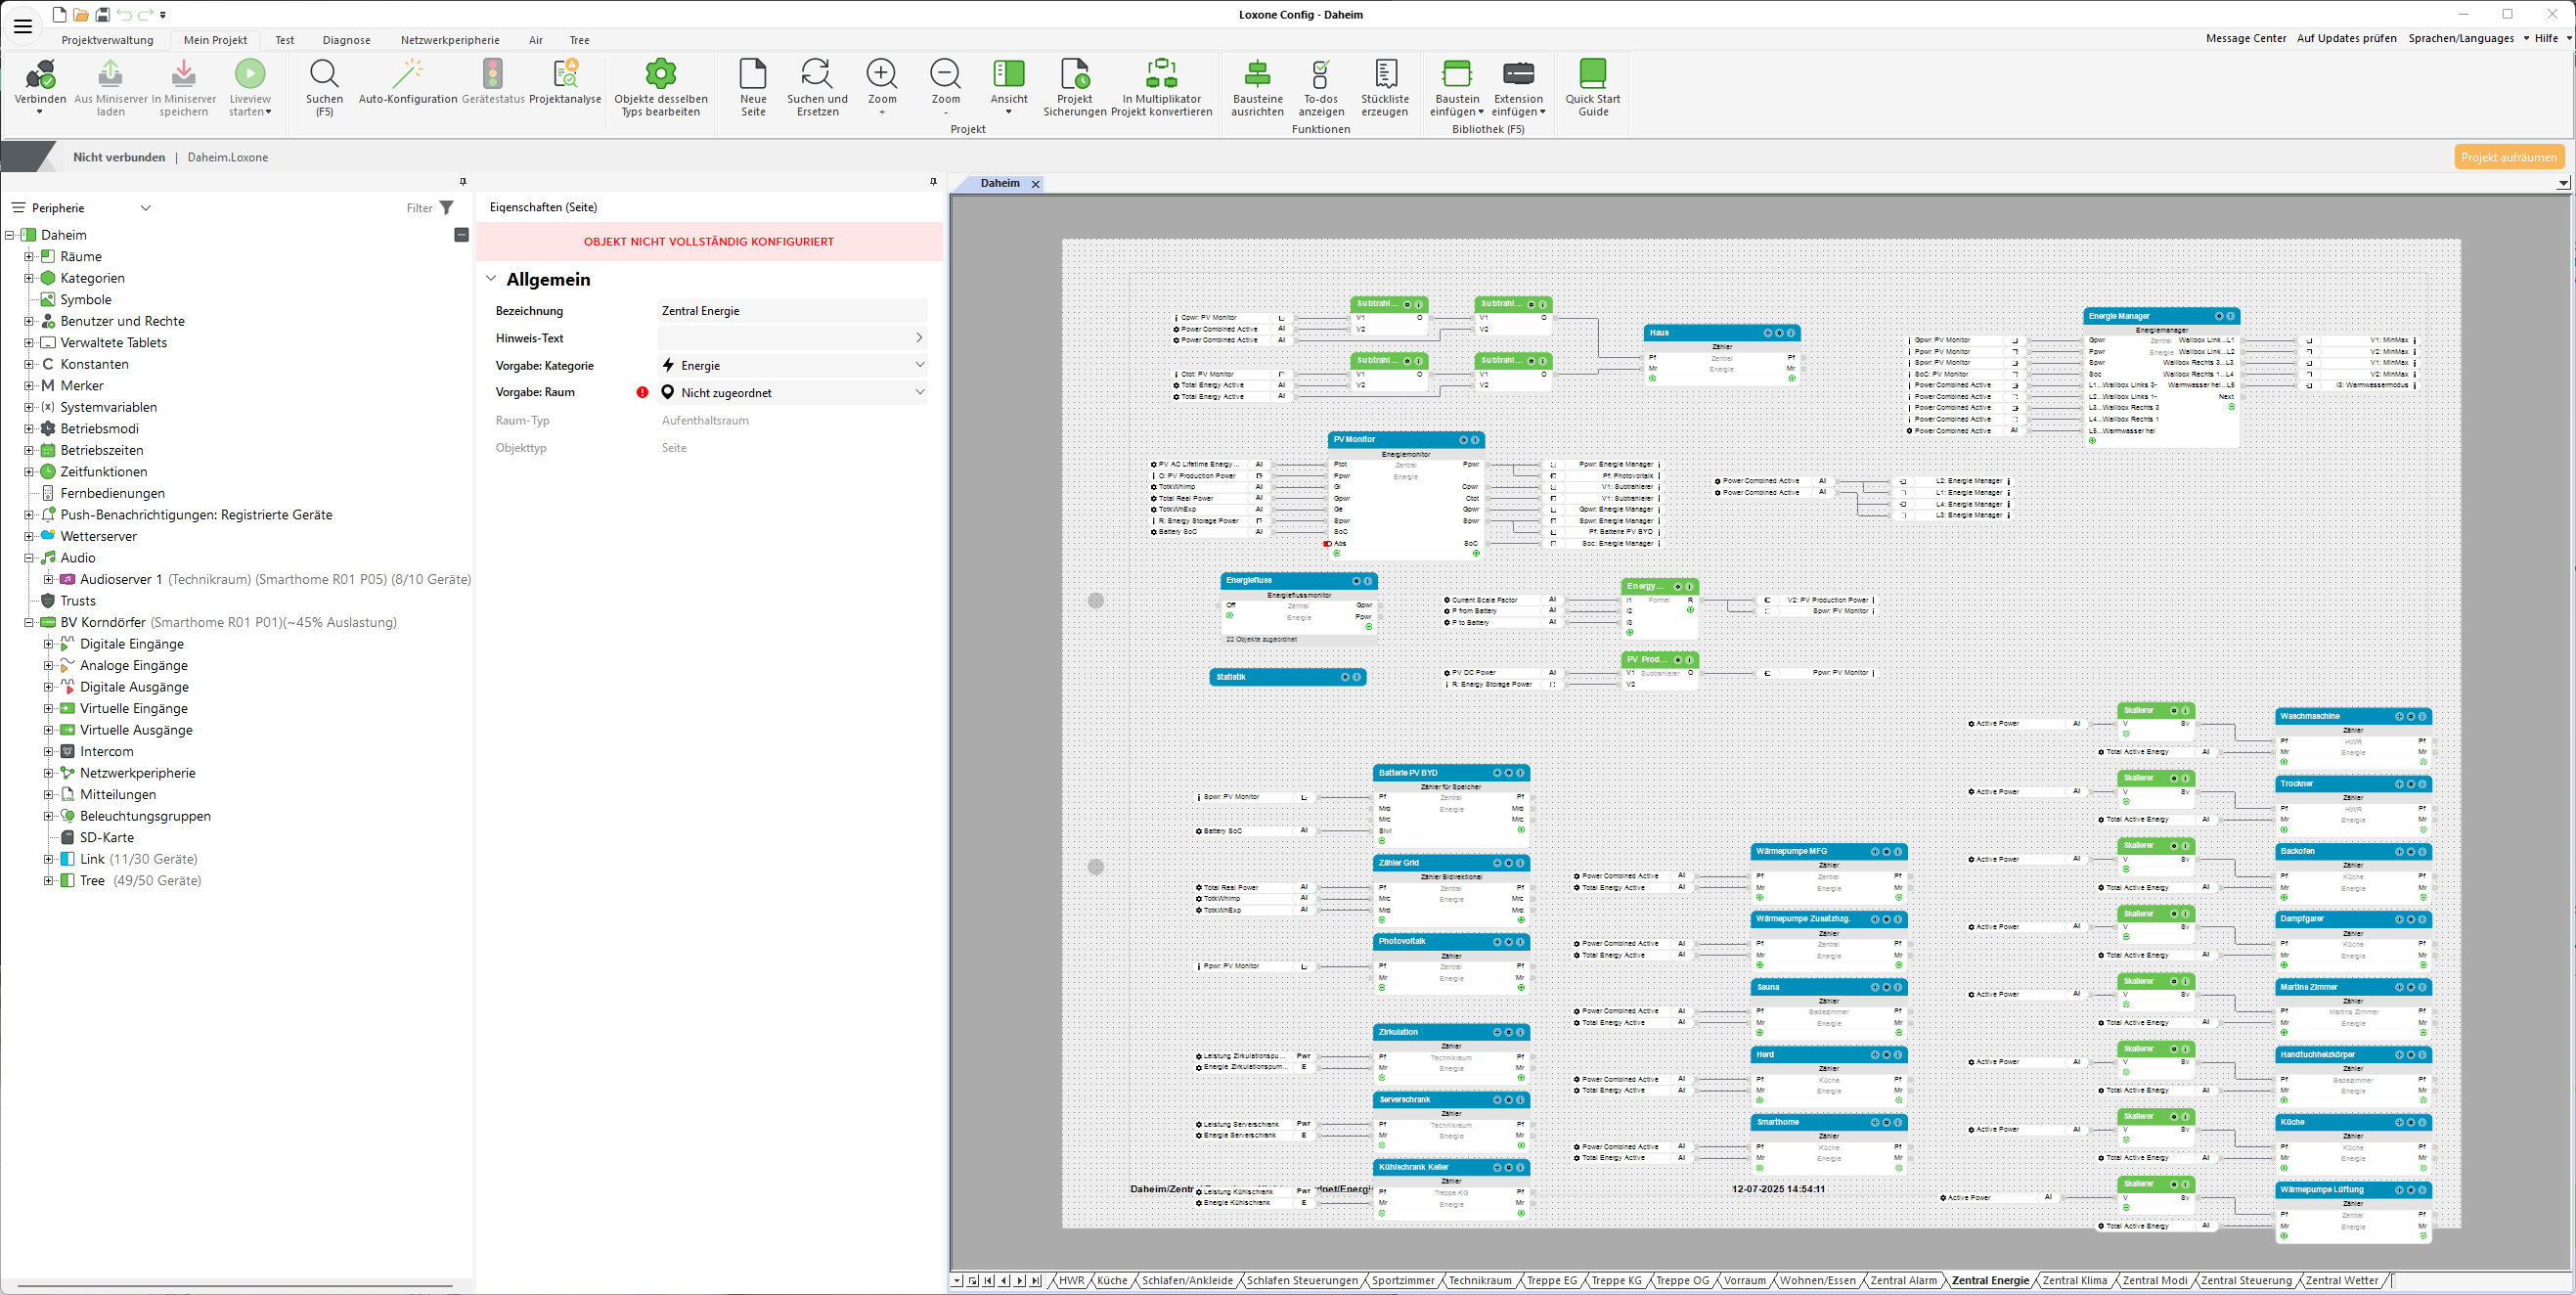Generate parts list with Stückliste erzeugen
The image size is (2576, 1295).
click(1385, 76)
